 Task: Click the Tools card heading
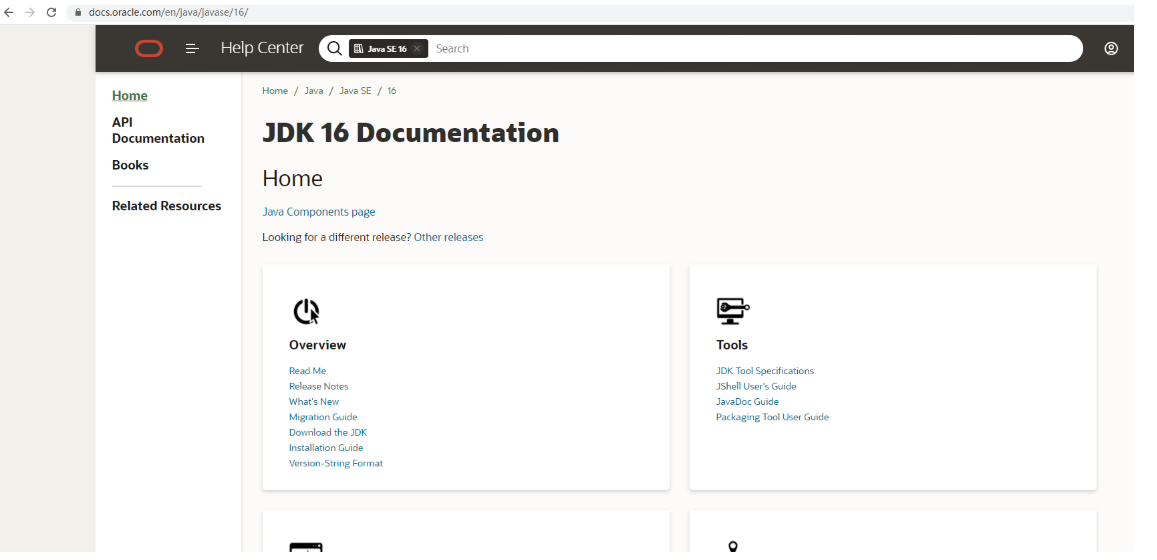coord(732,345)
